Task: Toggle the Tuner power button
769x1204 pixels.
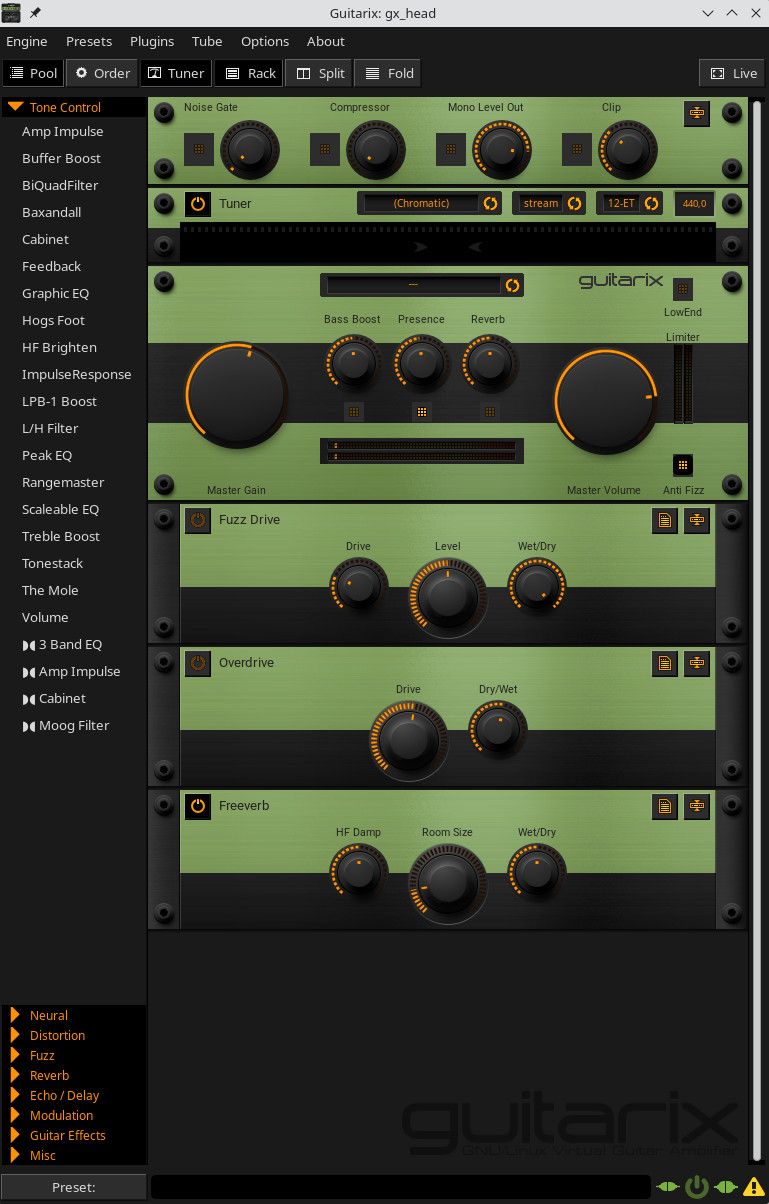Action: pyautogui.click(x=198, y=204)
